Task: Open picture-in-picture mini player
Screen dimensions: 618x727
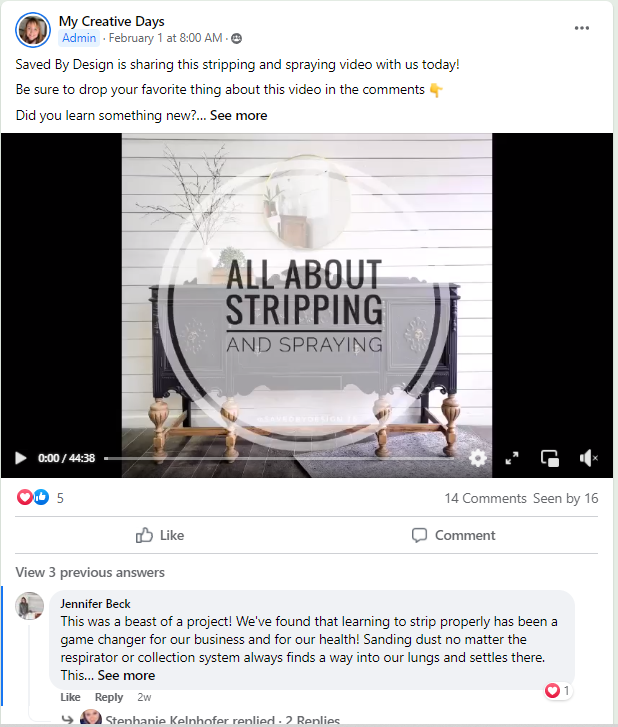Action: click(550, 458)
